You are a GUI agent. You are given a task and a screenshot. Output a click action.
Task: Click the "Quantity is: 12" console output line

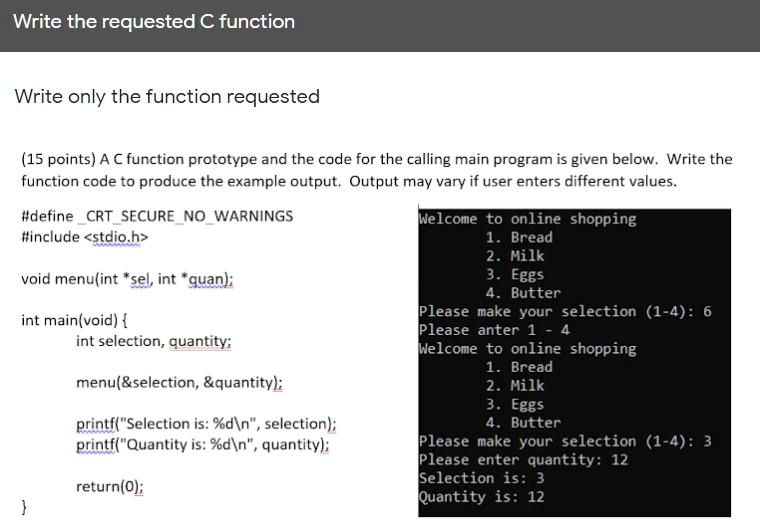tap(481, 497)
